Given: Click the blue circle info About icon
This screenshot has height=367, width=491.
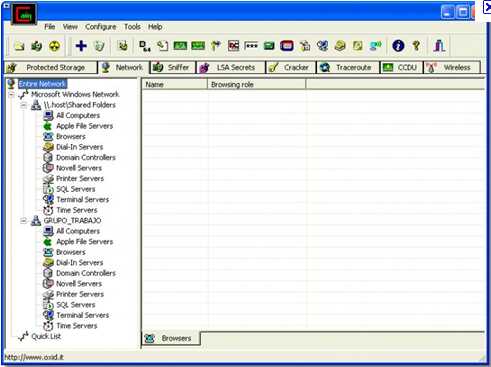Looking at the screenshot, I should tap(398, 46).
